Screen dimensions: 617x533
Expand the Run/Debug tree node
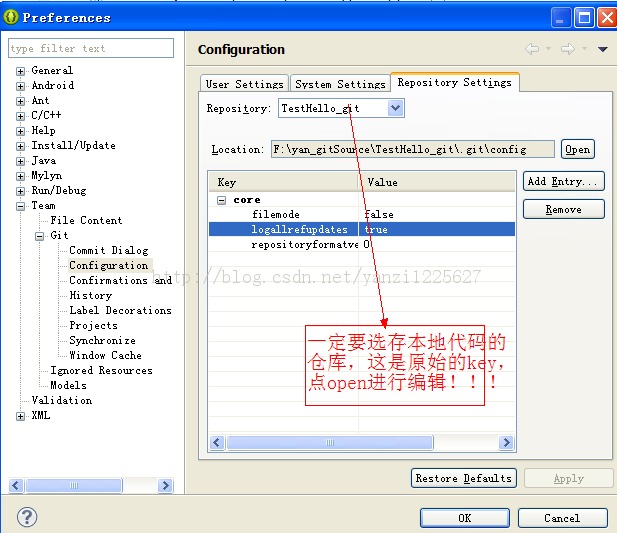click(x=20, y=191)
